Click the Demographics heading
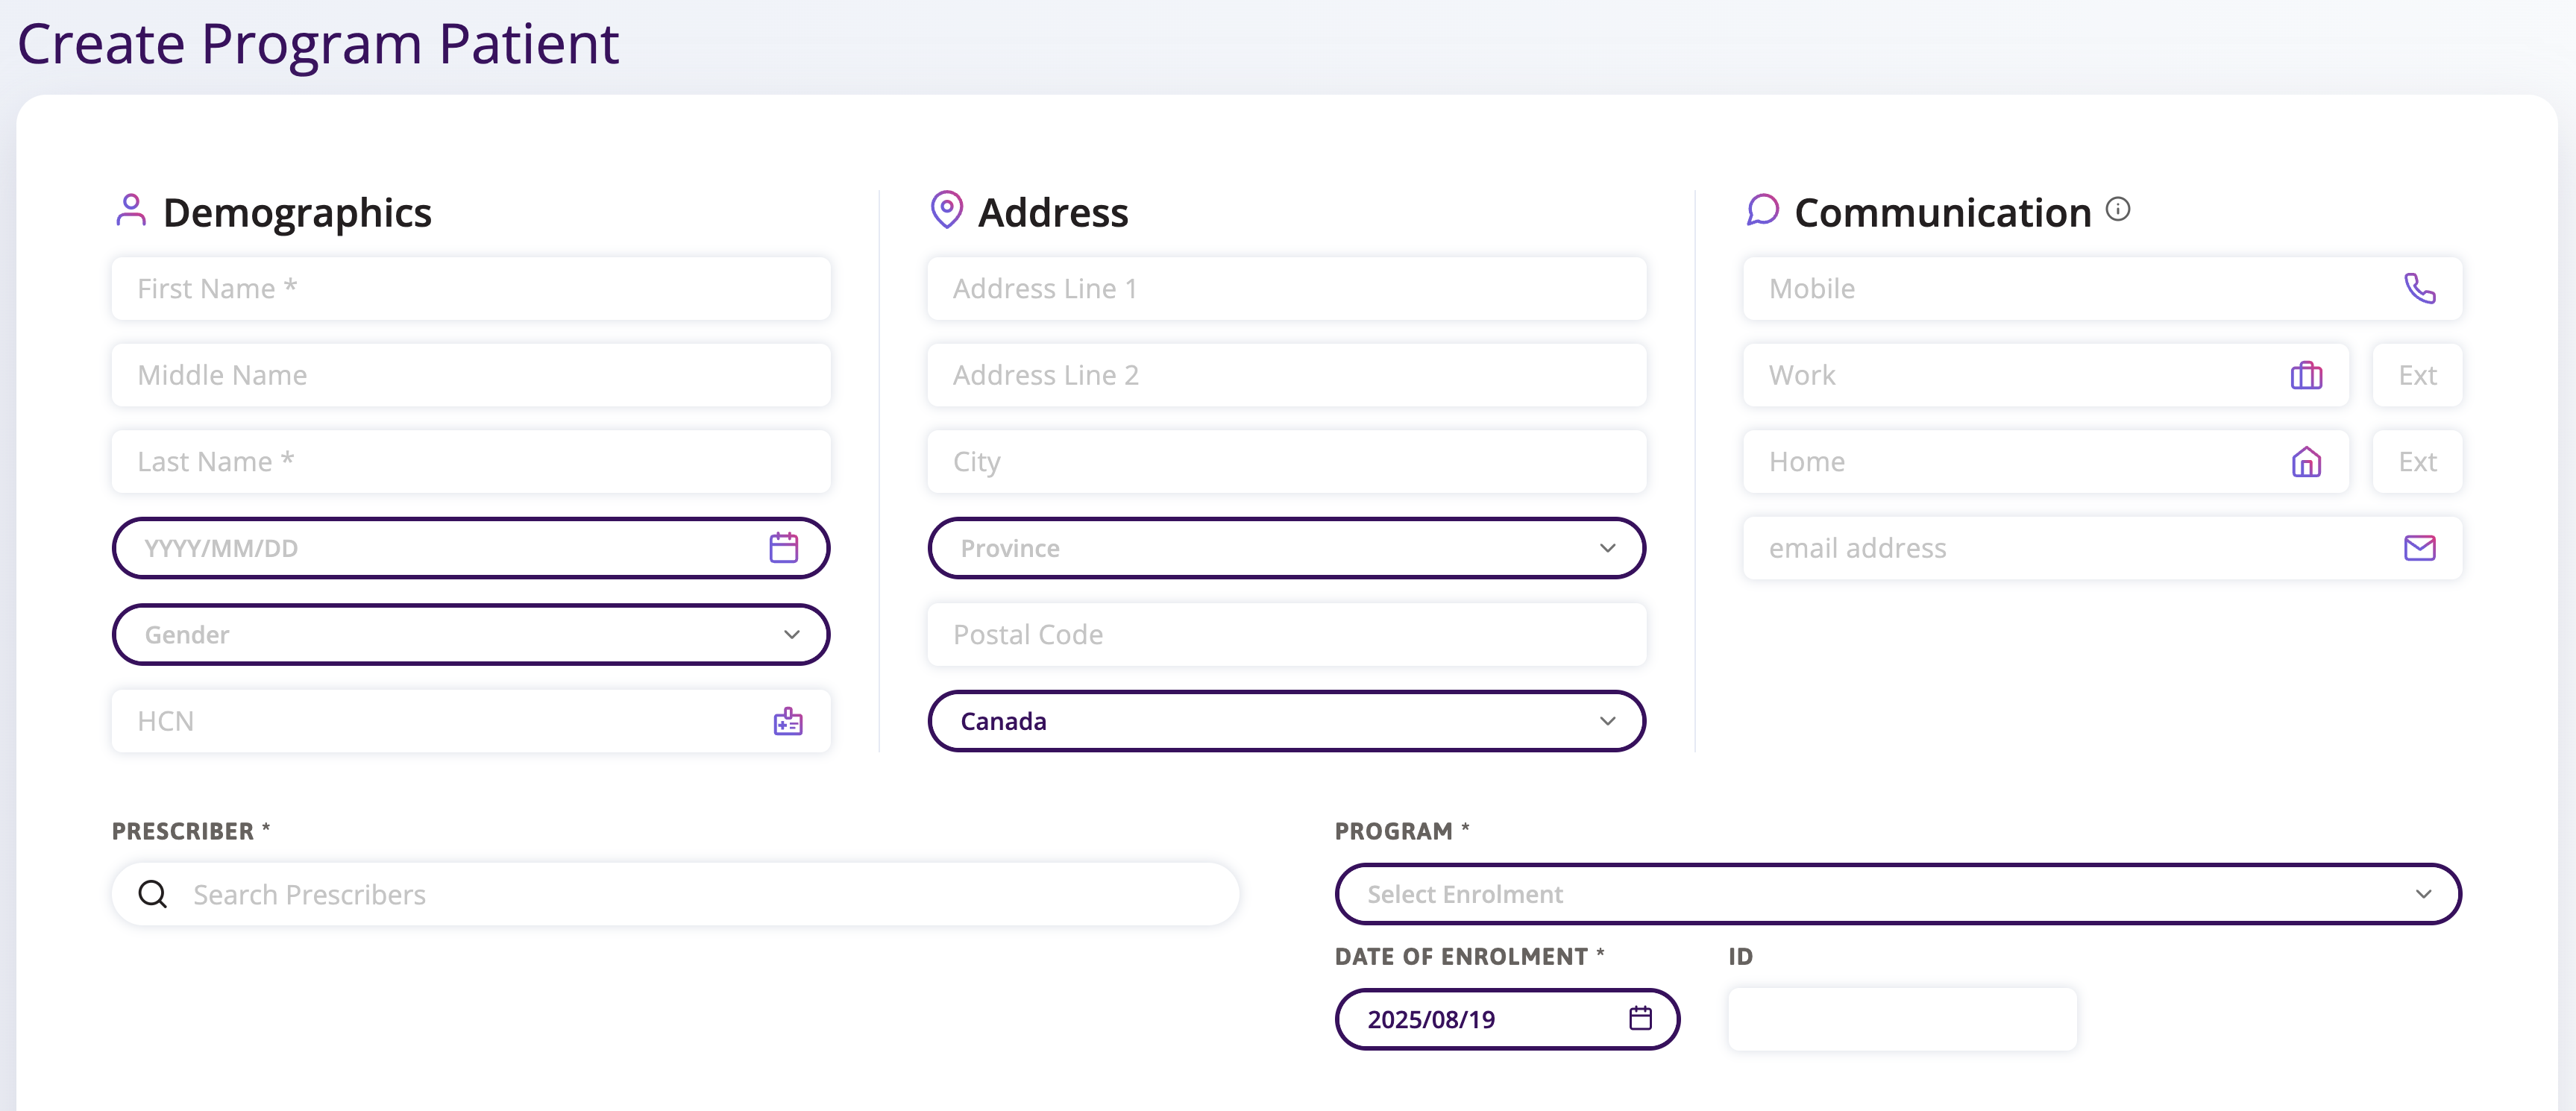 pos(297,212)
